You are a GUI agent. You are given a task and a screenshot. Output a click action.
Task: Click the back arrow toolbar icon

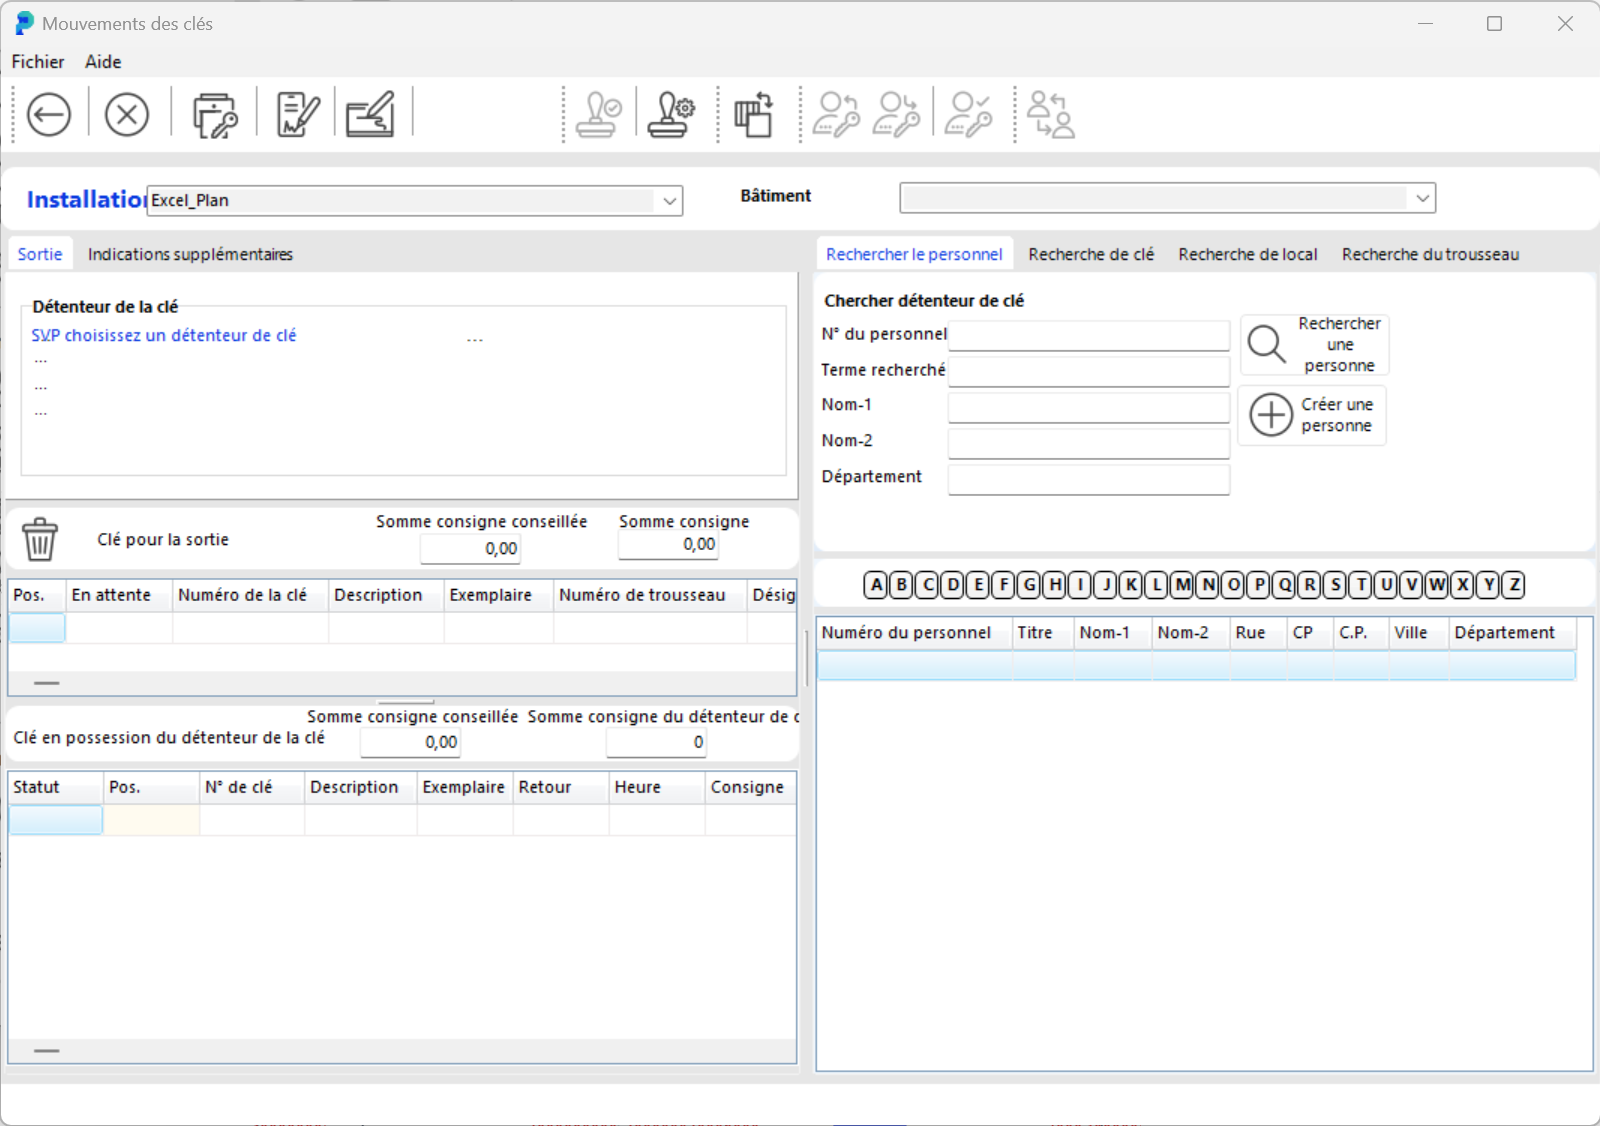coord(49,114)
